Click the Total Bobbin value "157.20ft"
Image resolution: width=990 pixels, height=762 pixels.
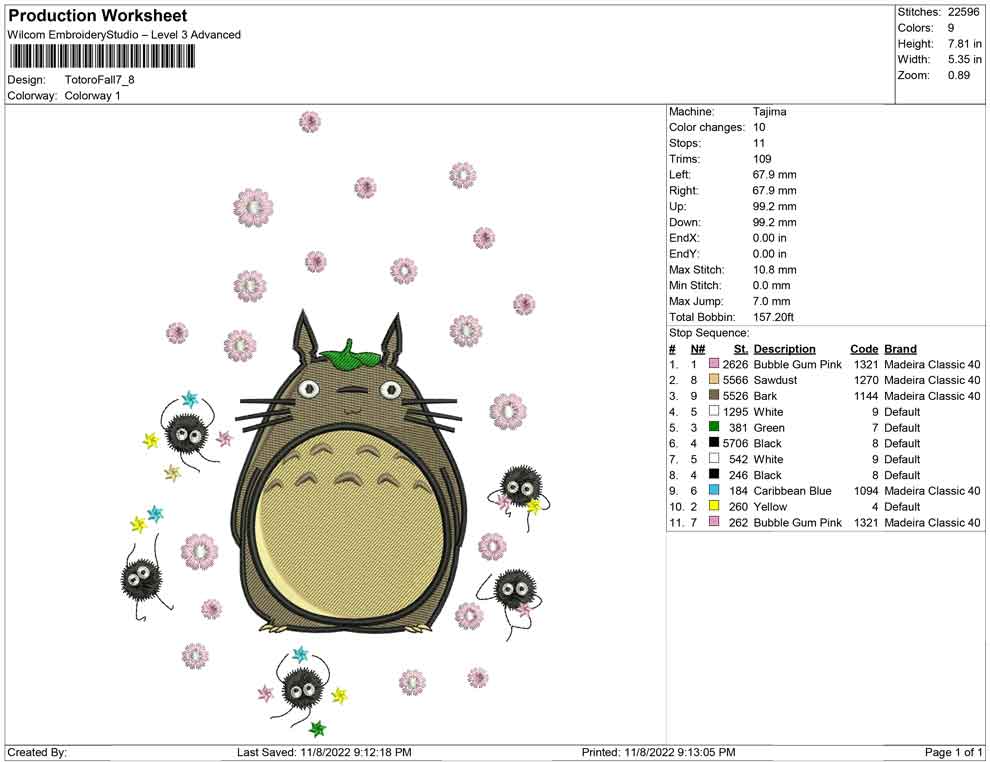click(773, 317)
